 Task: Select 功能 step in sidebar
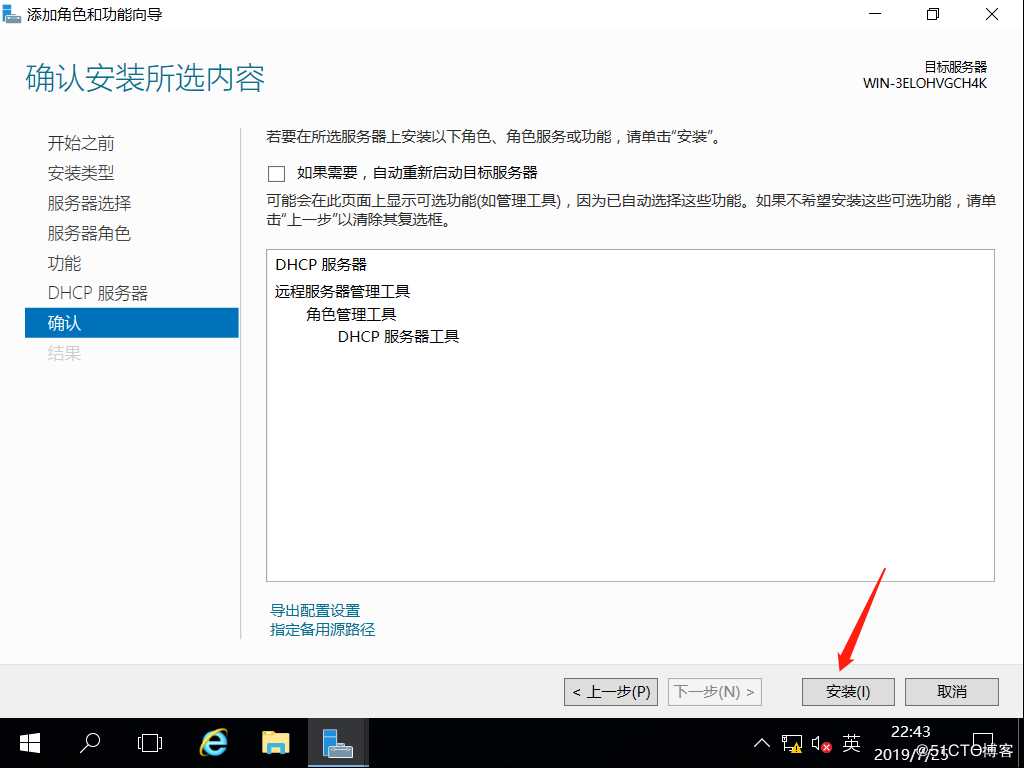pyautogui.click(x=64, y=263)
